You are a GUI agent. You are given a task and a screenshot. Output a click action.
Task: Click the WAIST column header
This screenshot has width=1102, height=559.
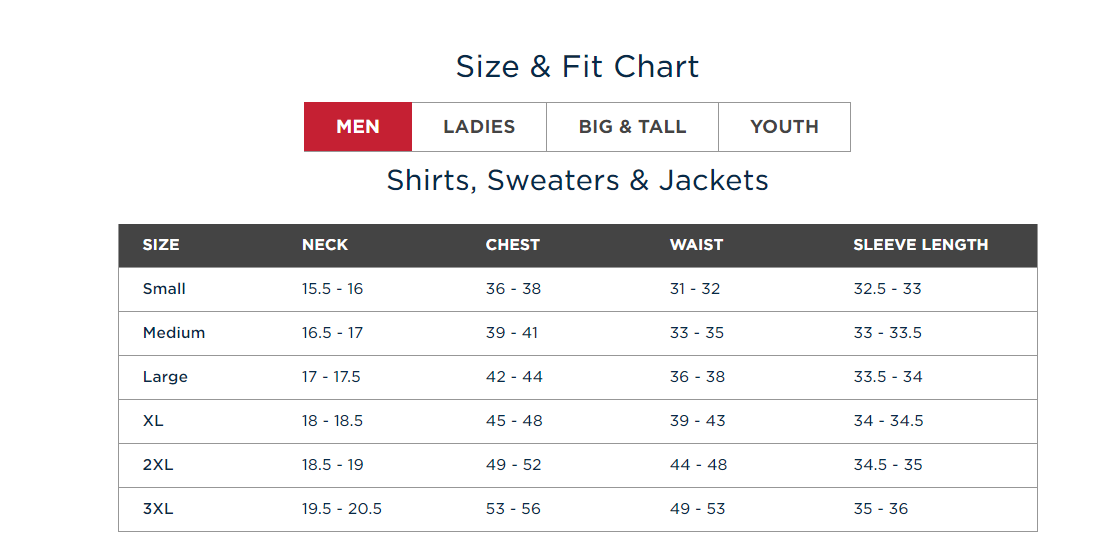696,245
